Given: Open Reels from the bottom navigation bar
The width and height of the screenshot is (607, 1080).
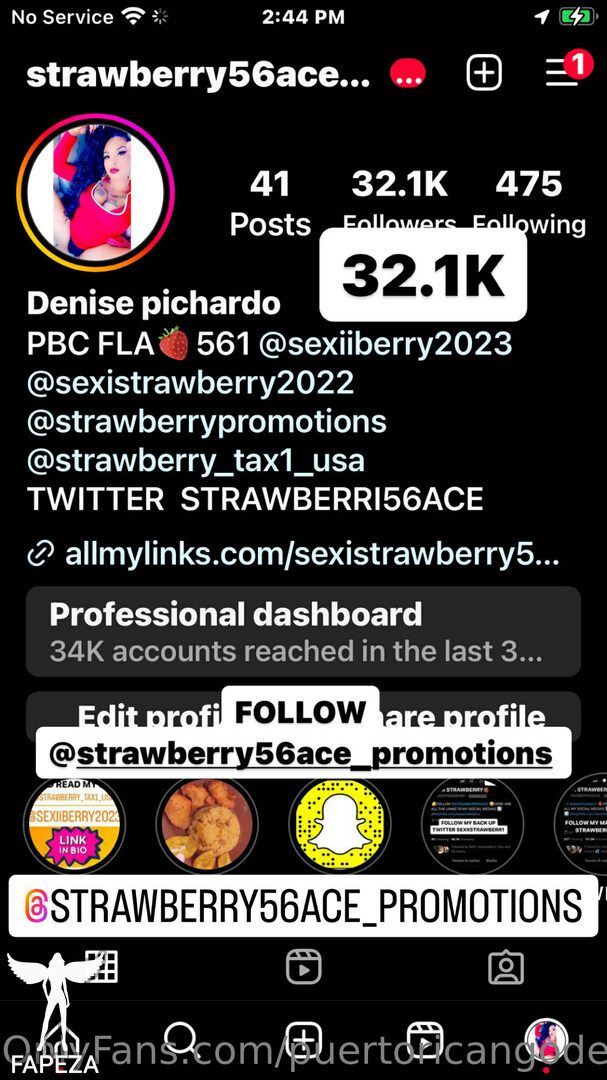Looking at the screenshot, I should (424, 1040).
